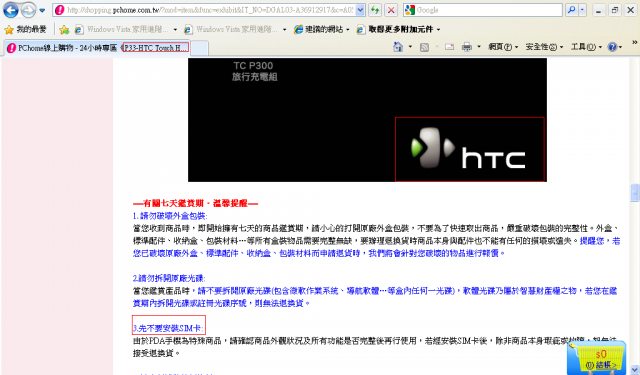The height and width of the screenshot is (375, 640).
Task: Open the Print options dropdown arrow
Action: tap(479, 47)
